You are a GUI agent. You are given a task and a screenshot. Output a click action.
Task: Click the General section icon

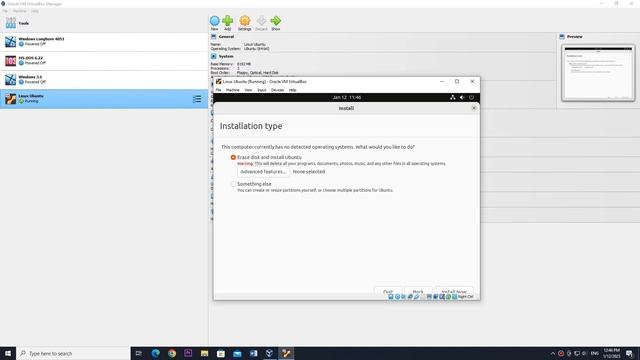tap(213, 37)
